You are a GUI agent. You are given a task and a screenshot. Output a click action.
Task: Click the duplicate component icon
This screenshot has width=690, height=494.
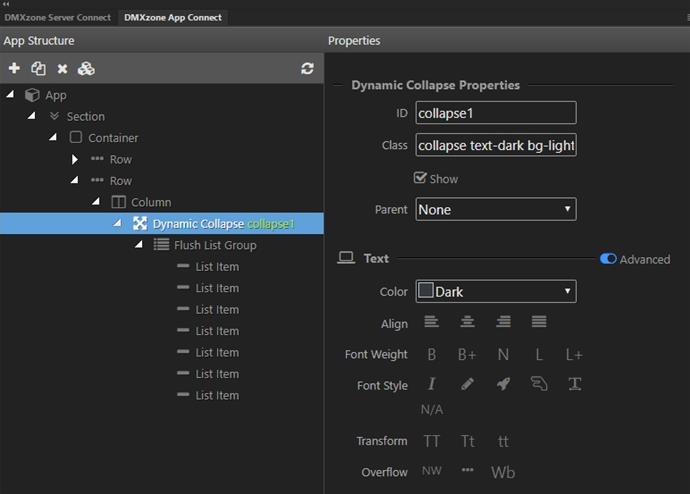point(38,68)
